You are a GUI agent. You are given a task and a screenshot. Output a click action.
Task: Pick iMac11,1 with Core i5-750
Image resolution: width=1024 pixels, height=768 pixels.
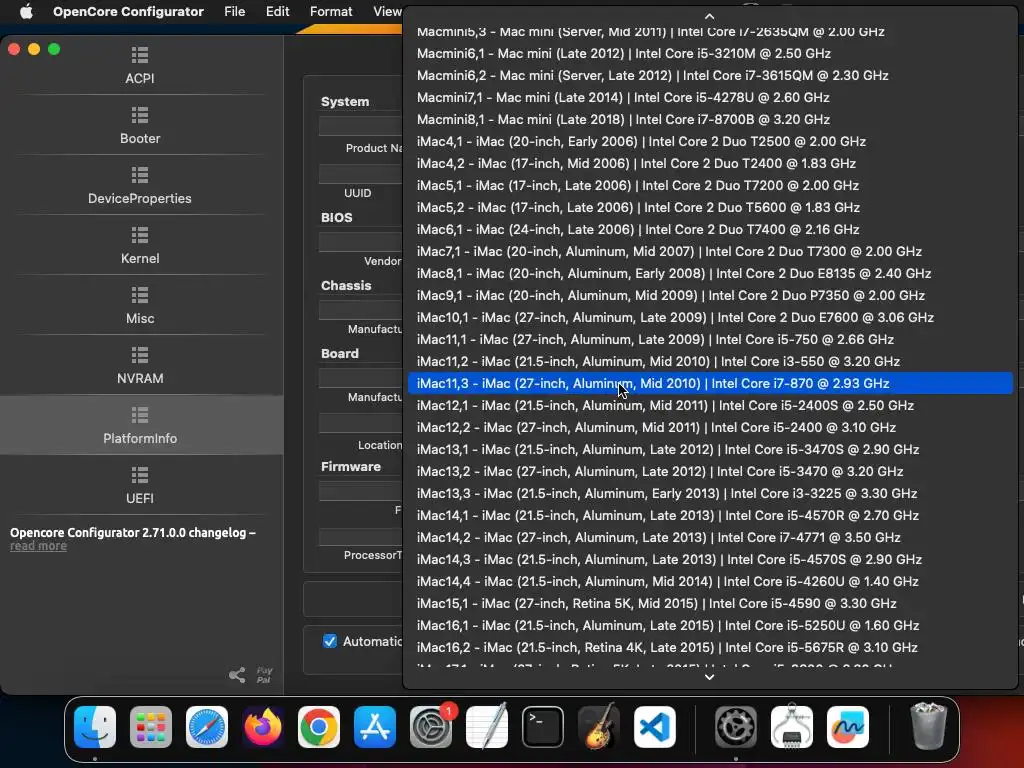tap(710, 340)
